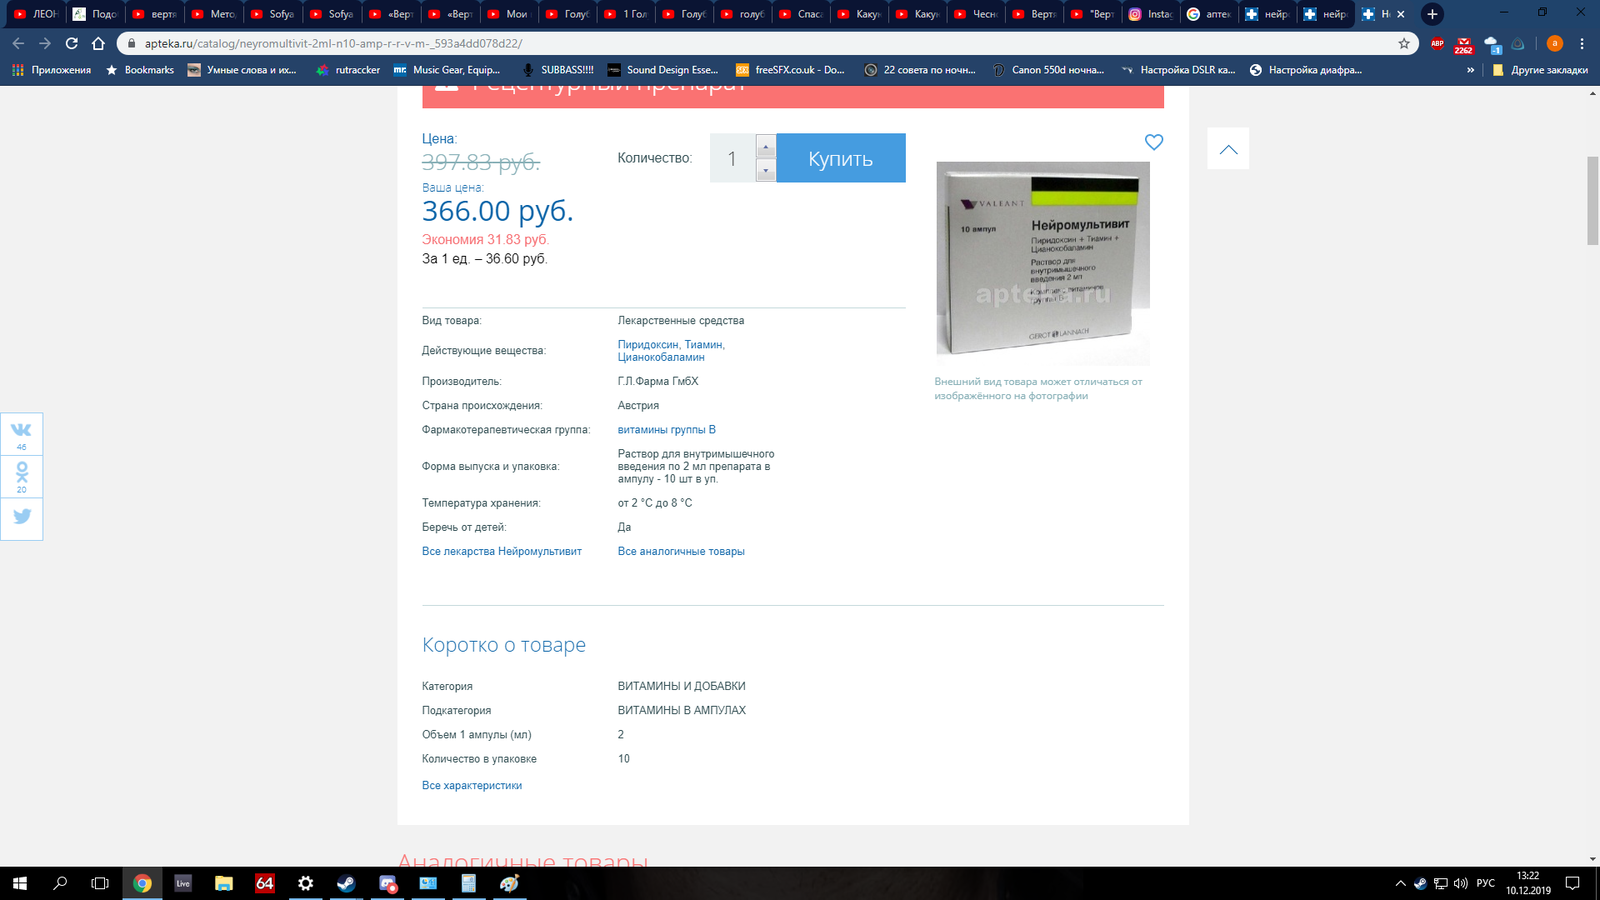The image size is (1600, 900).
Task: Open Music Gear, Equip... bookmark
Action: click(446, 70)
